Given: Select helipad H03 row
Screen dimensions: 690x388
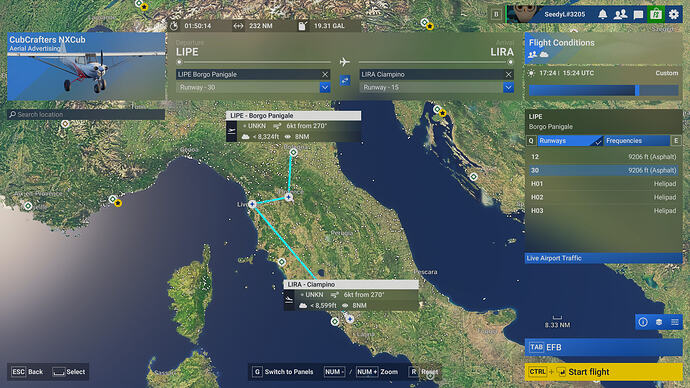Looking at the screenshot, I should click(x=603, y=211).
